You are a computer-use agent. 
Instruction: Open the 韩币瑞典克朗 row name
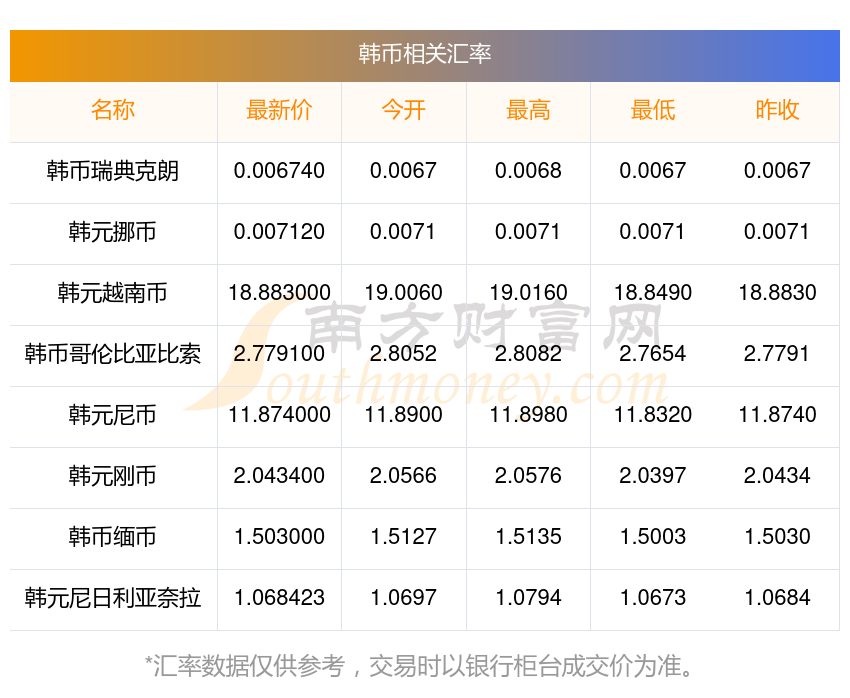point(113,171)
